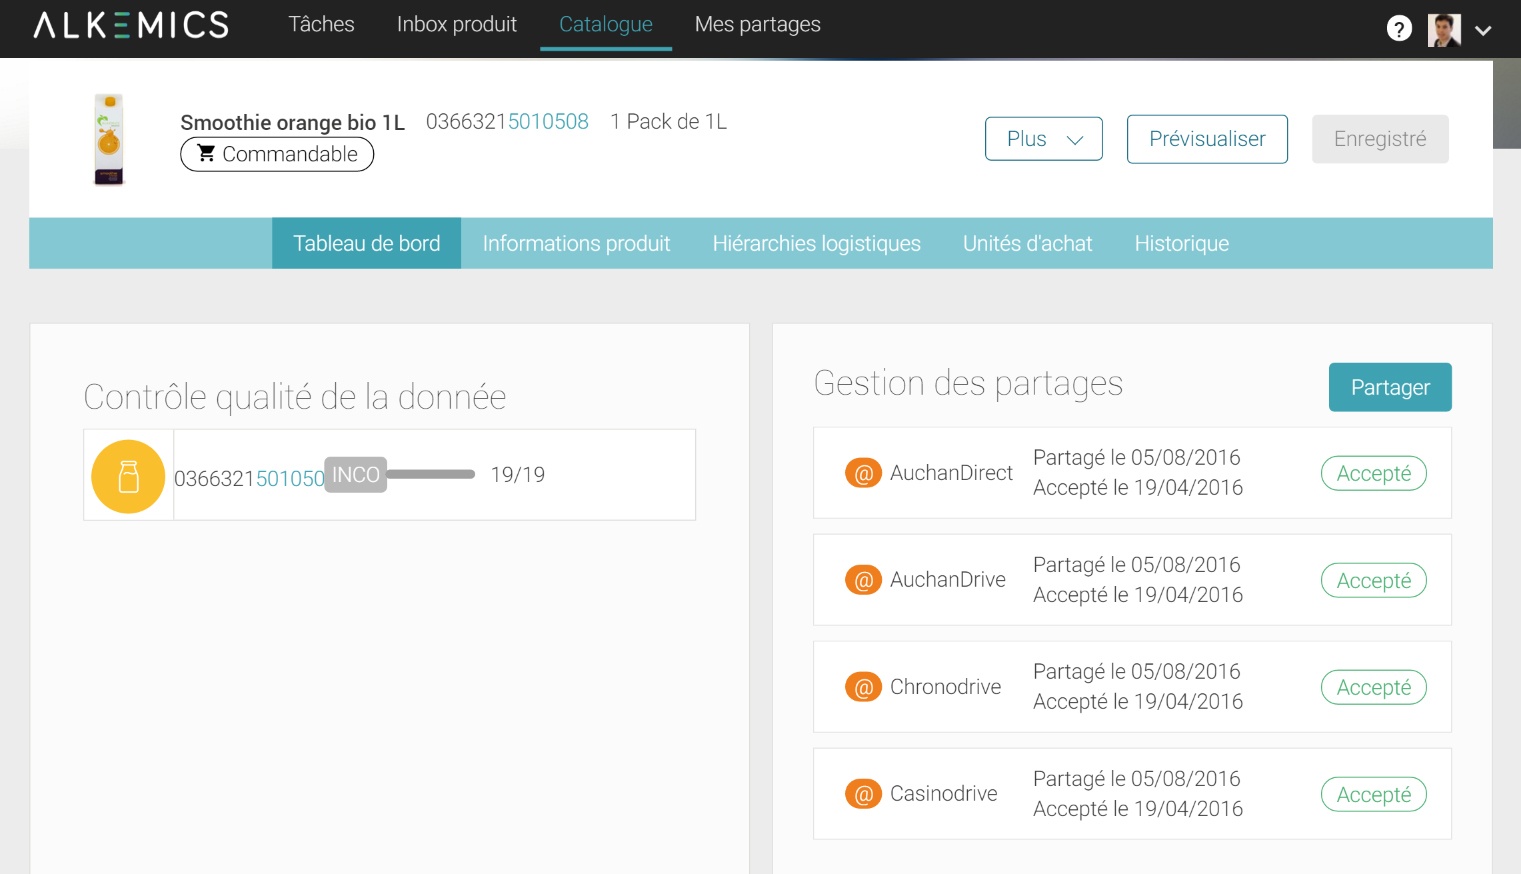The height and width of the screenshot is (874, 1521).
Task: Click the AuchanDrive retailer name
Action: pos(948,580)
